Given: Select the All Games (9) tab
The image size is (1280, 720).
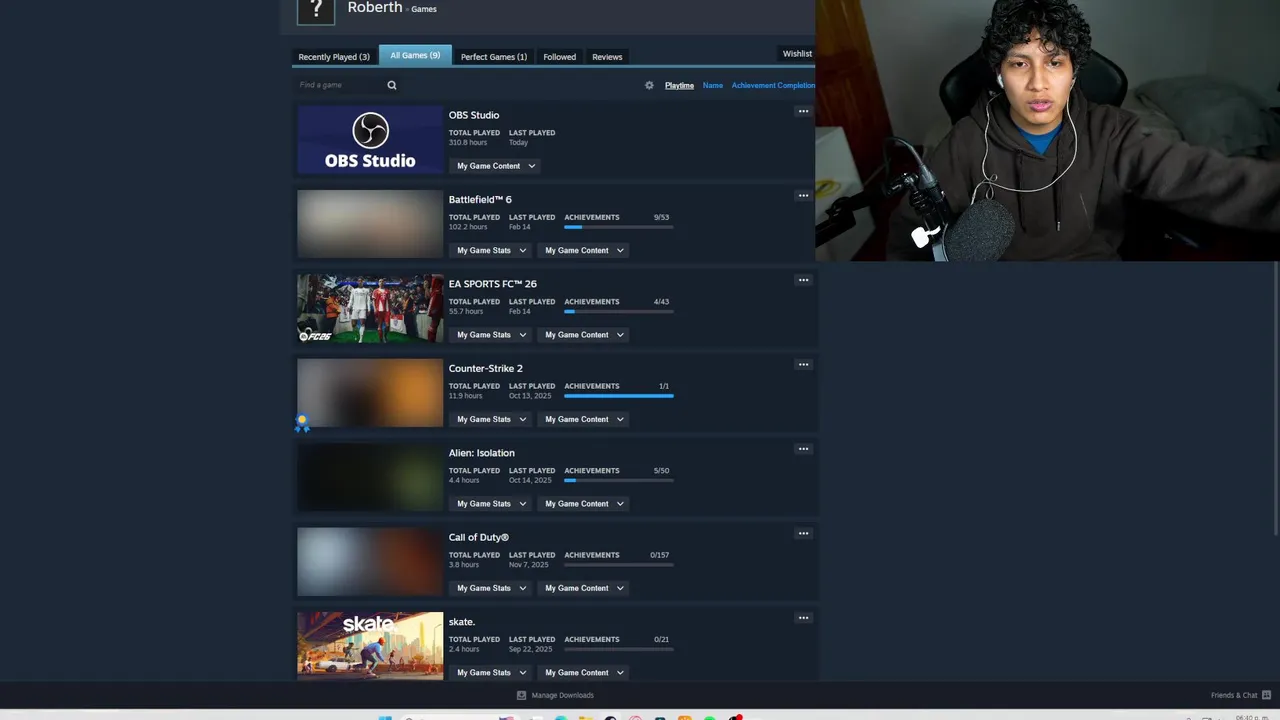Looking at the screenshot, I should 415,56.
